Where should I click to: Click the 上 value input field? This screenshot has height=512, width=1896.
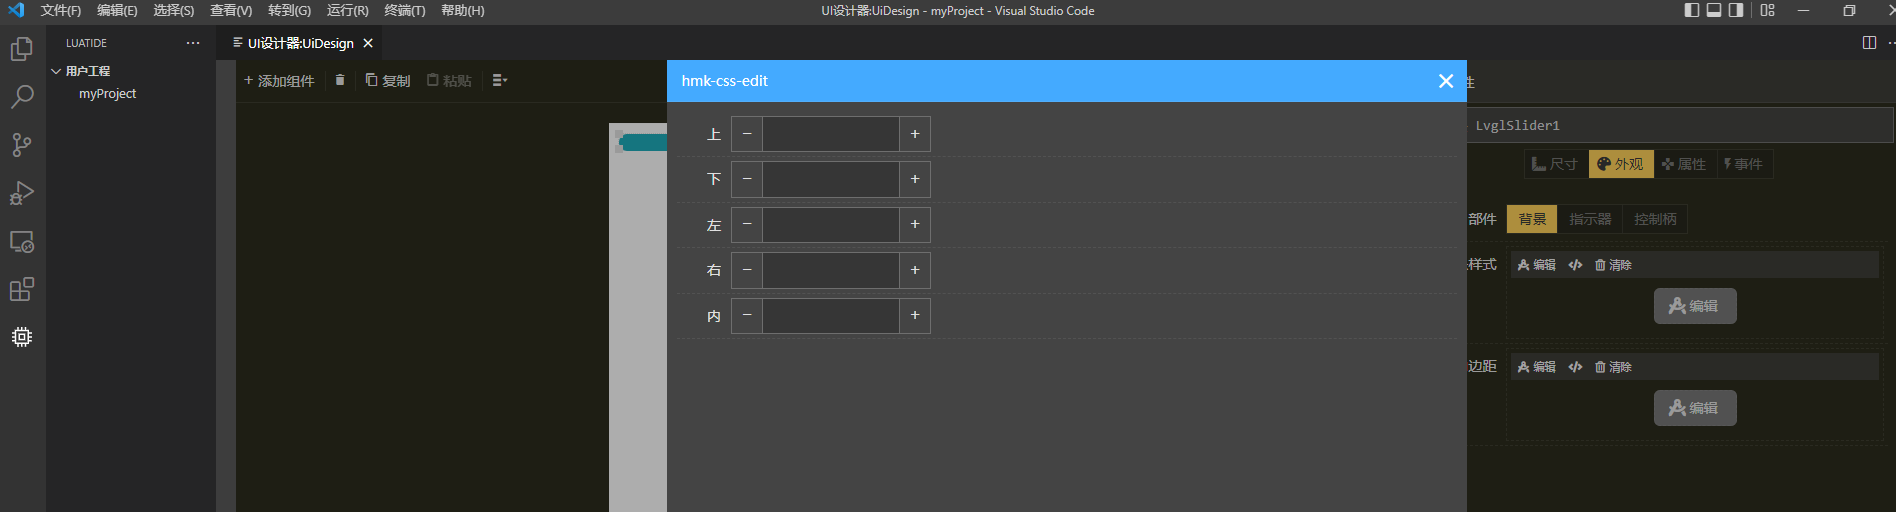[831, 134]
